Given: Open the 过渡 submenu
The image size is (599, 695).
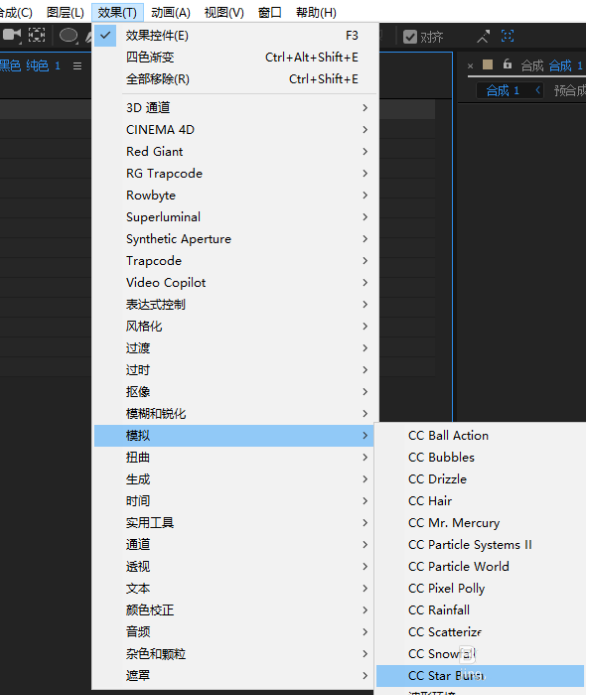Looking at the screenshot, I should pos(235,348).
